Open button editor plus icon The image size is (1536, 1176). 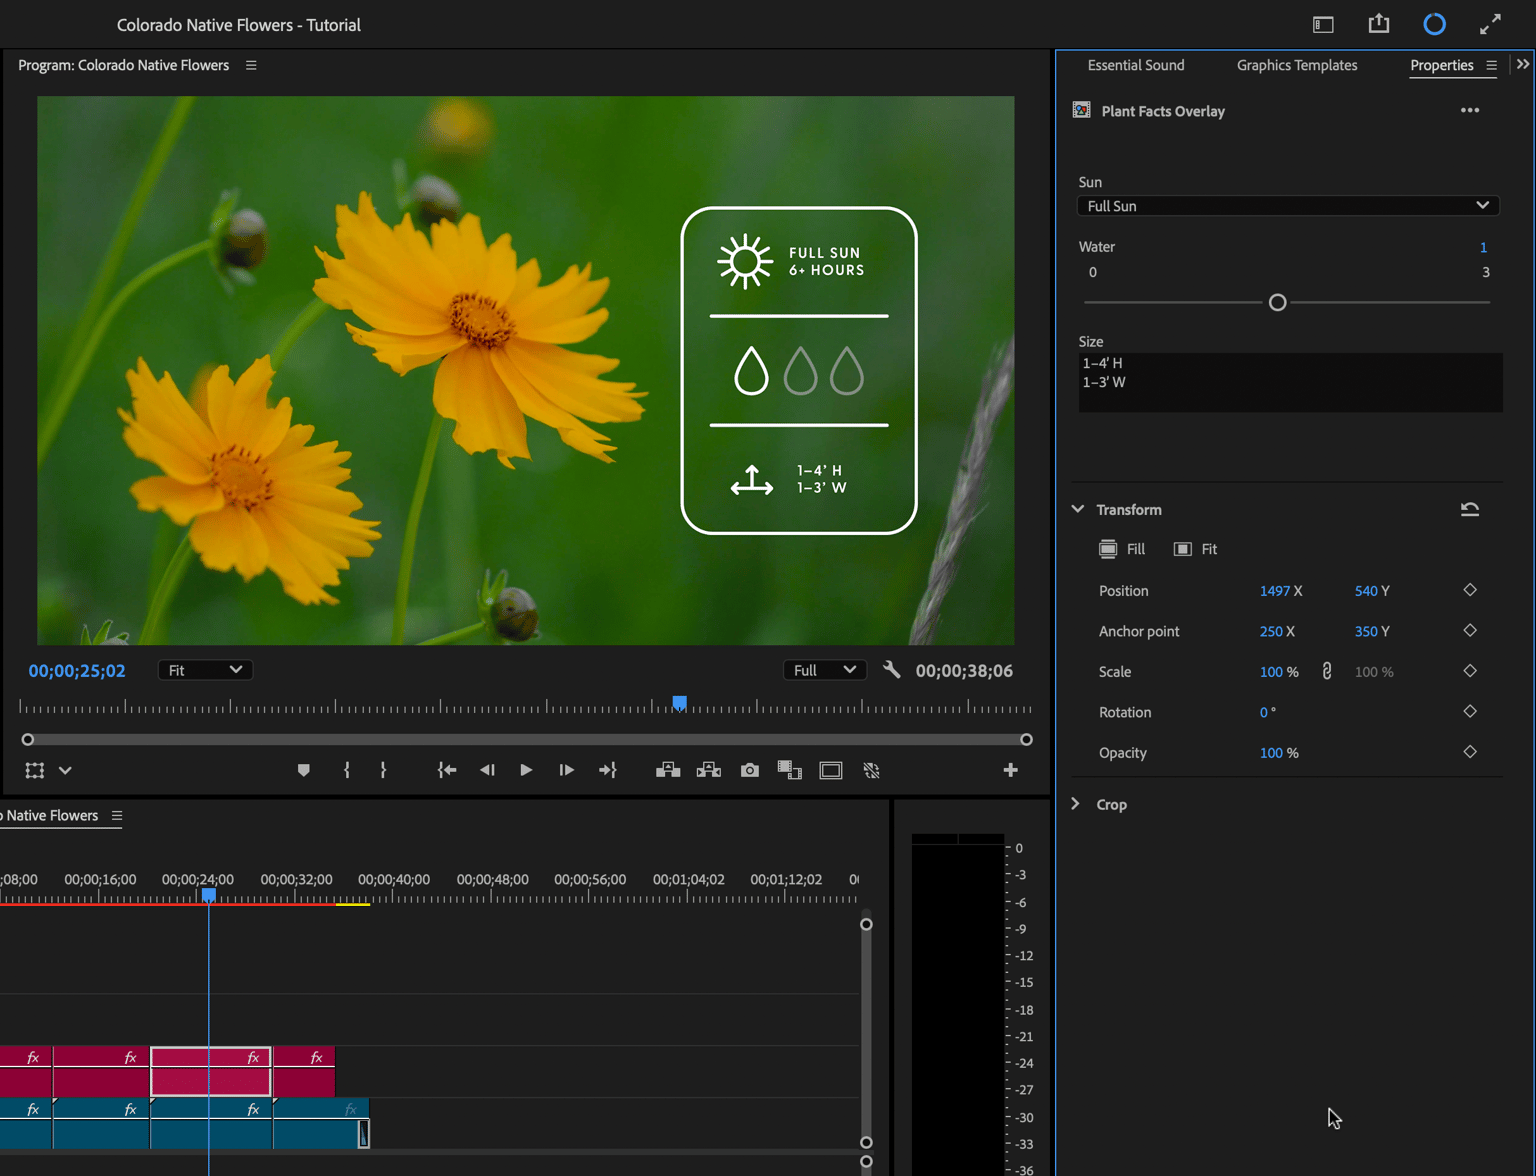click(x=1010, y=770)
